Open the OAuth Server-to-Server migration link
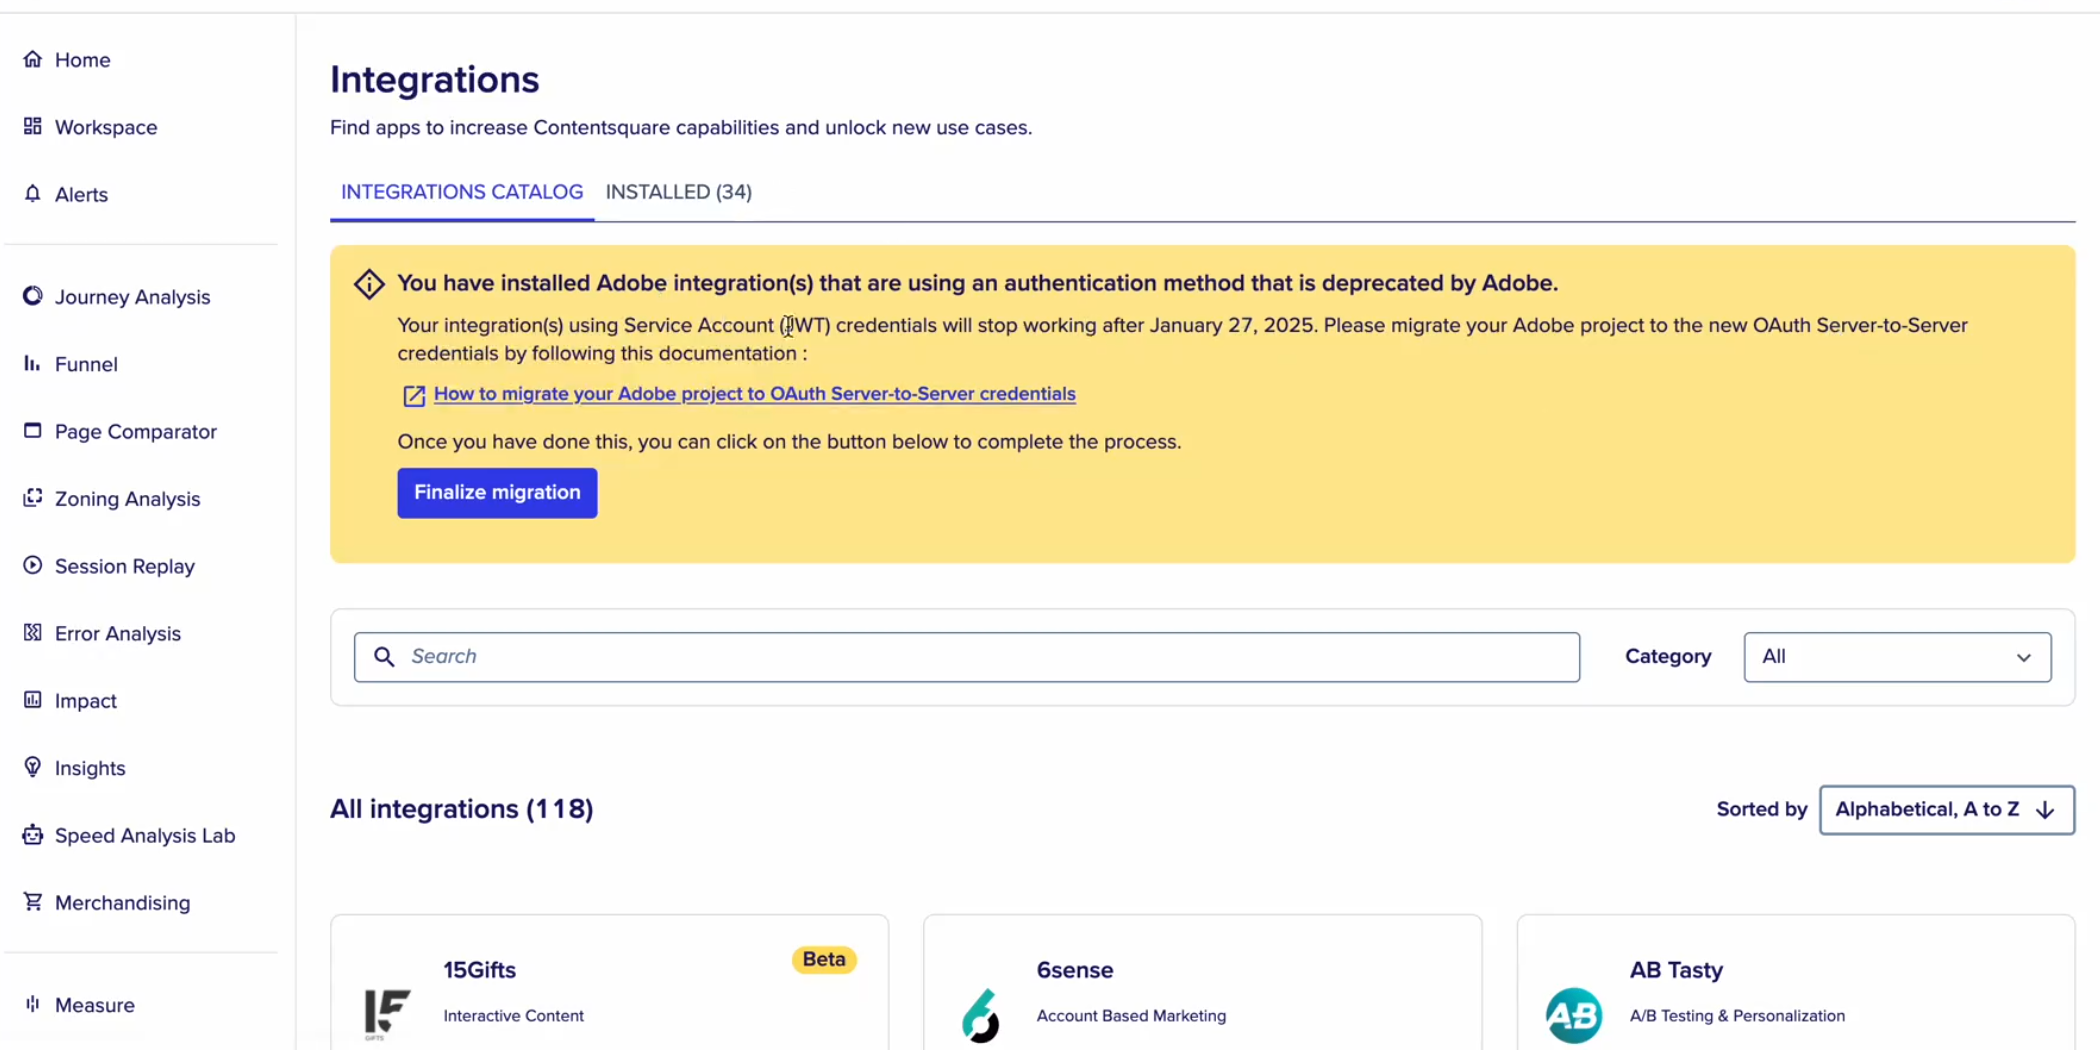Screen dimensions: 2100x1050 754,394
